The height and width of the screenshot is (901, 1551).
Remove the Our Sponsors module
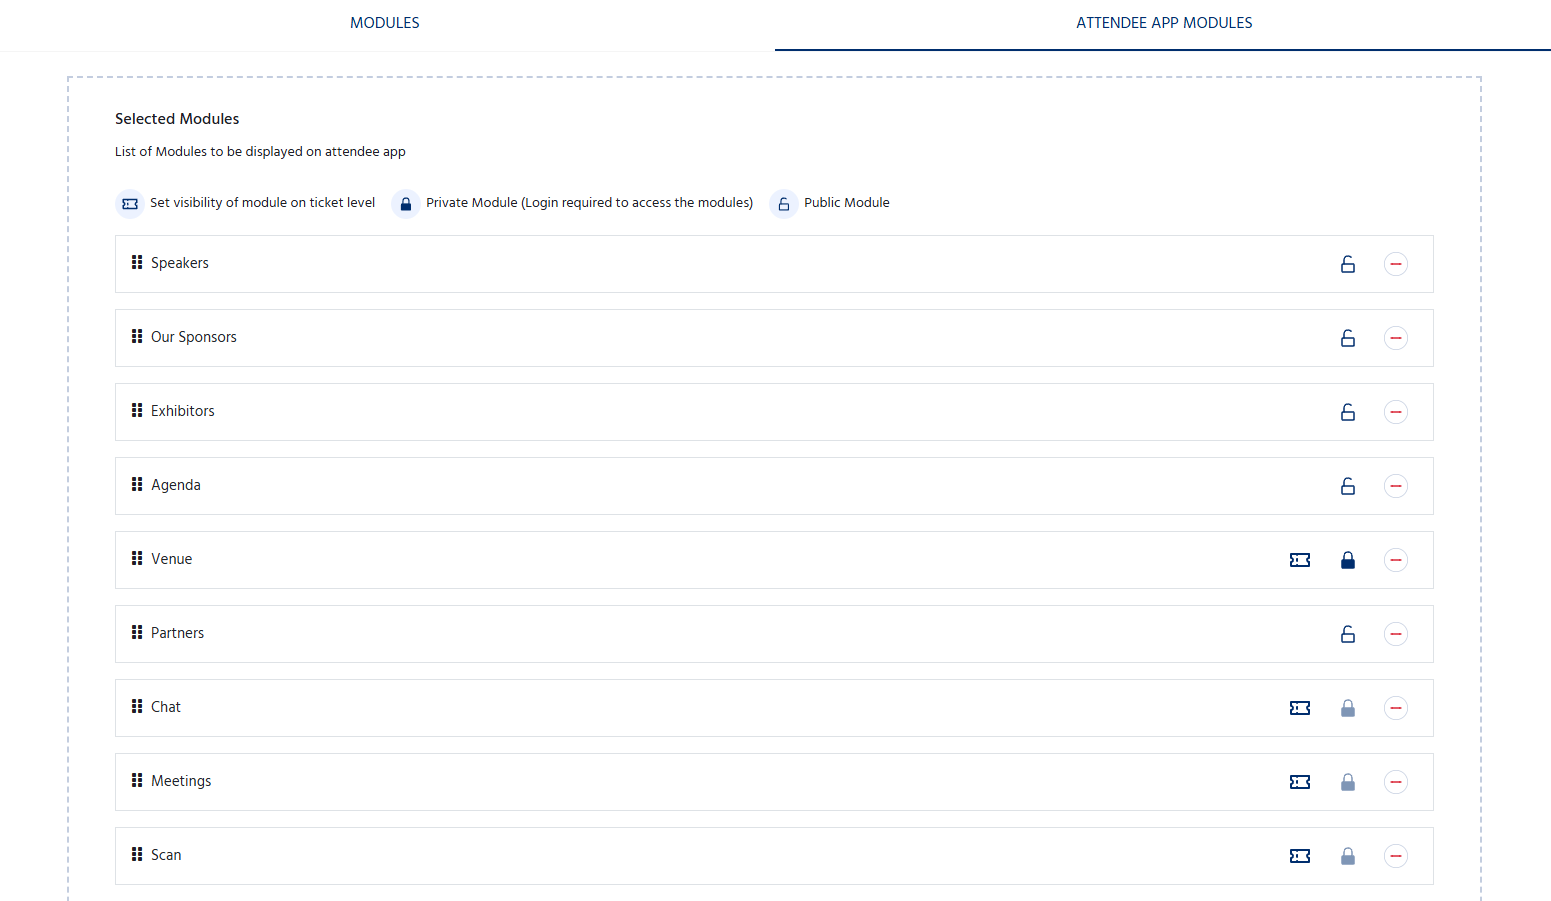coord(1396,338)
